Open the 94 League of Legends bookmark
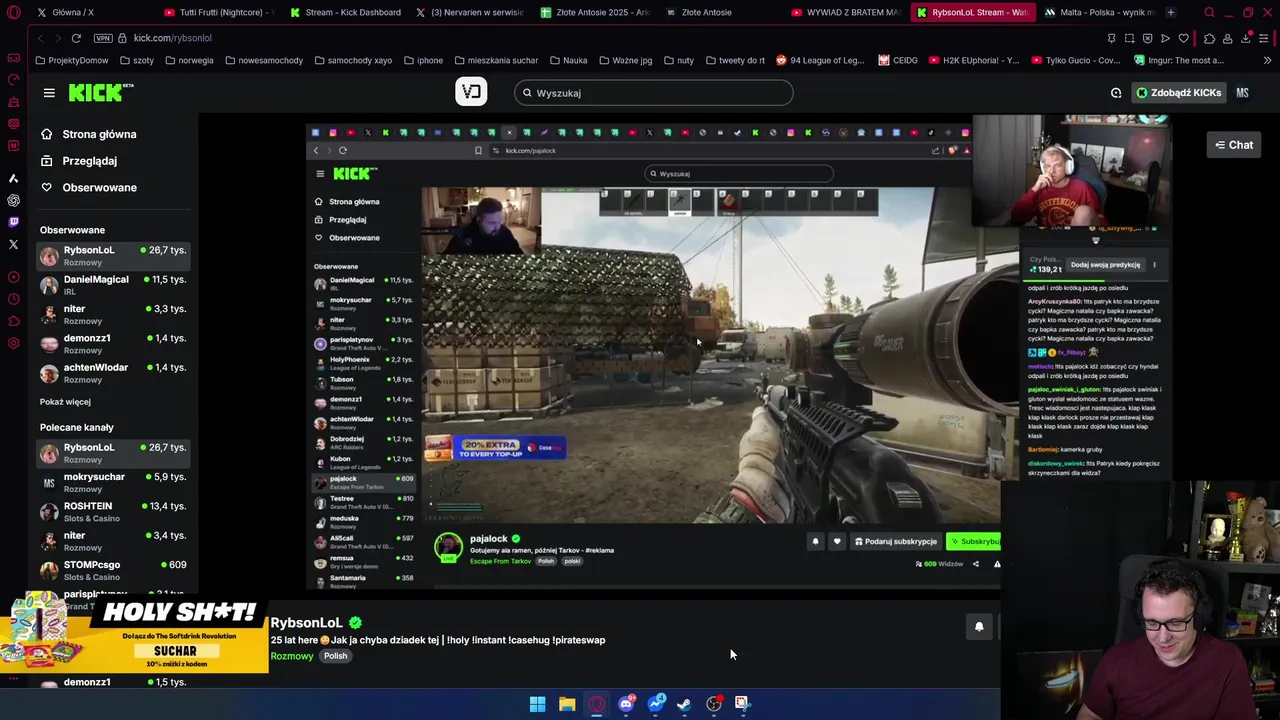 819,60
